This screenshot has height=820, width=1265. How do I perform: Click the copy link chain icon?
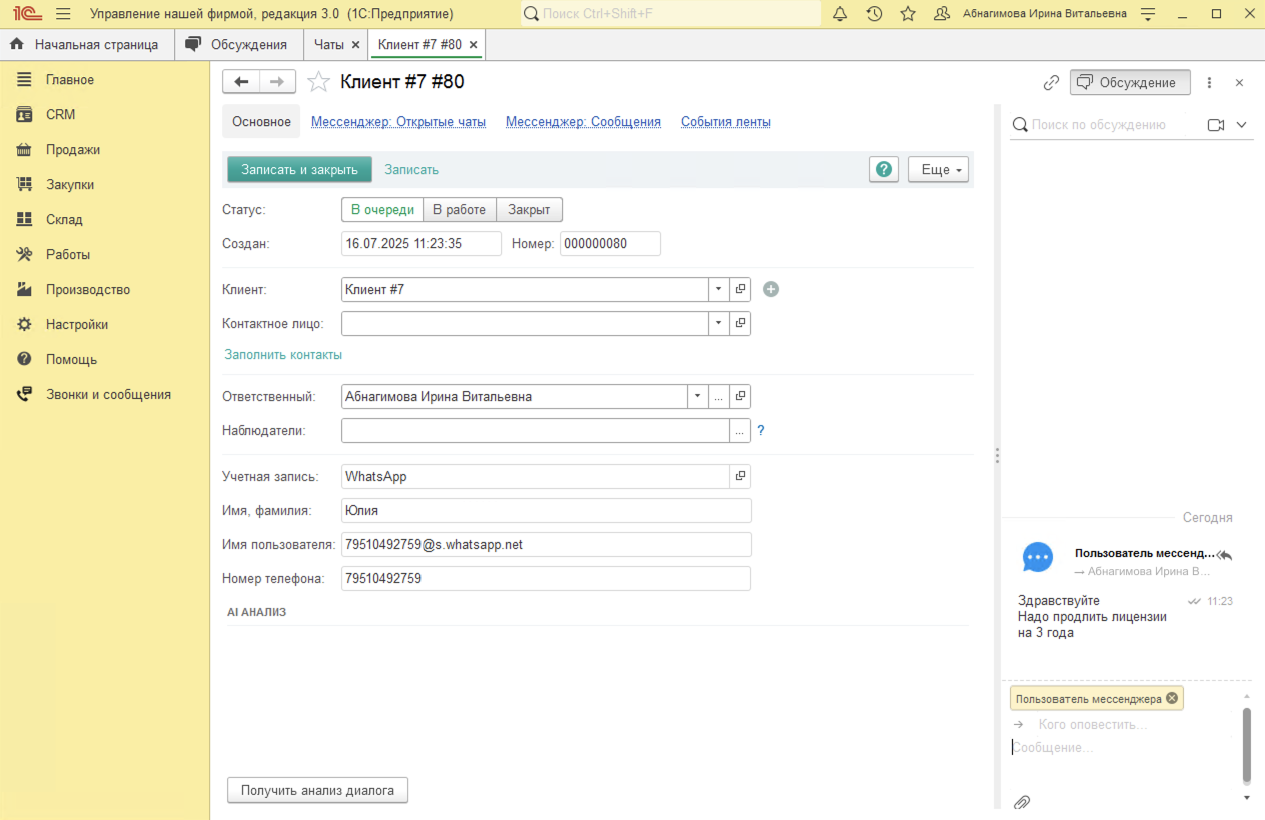(x=1051, y=83)
